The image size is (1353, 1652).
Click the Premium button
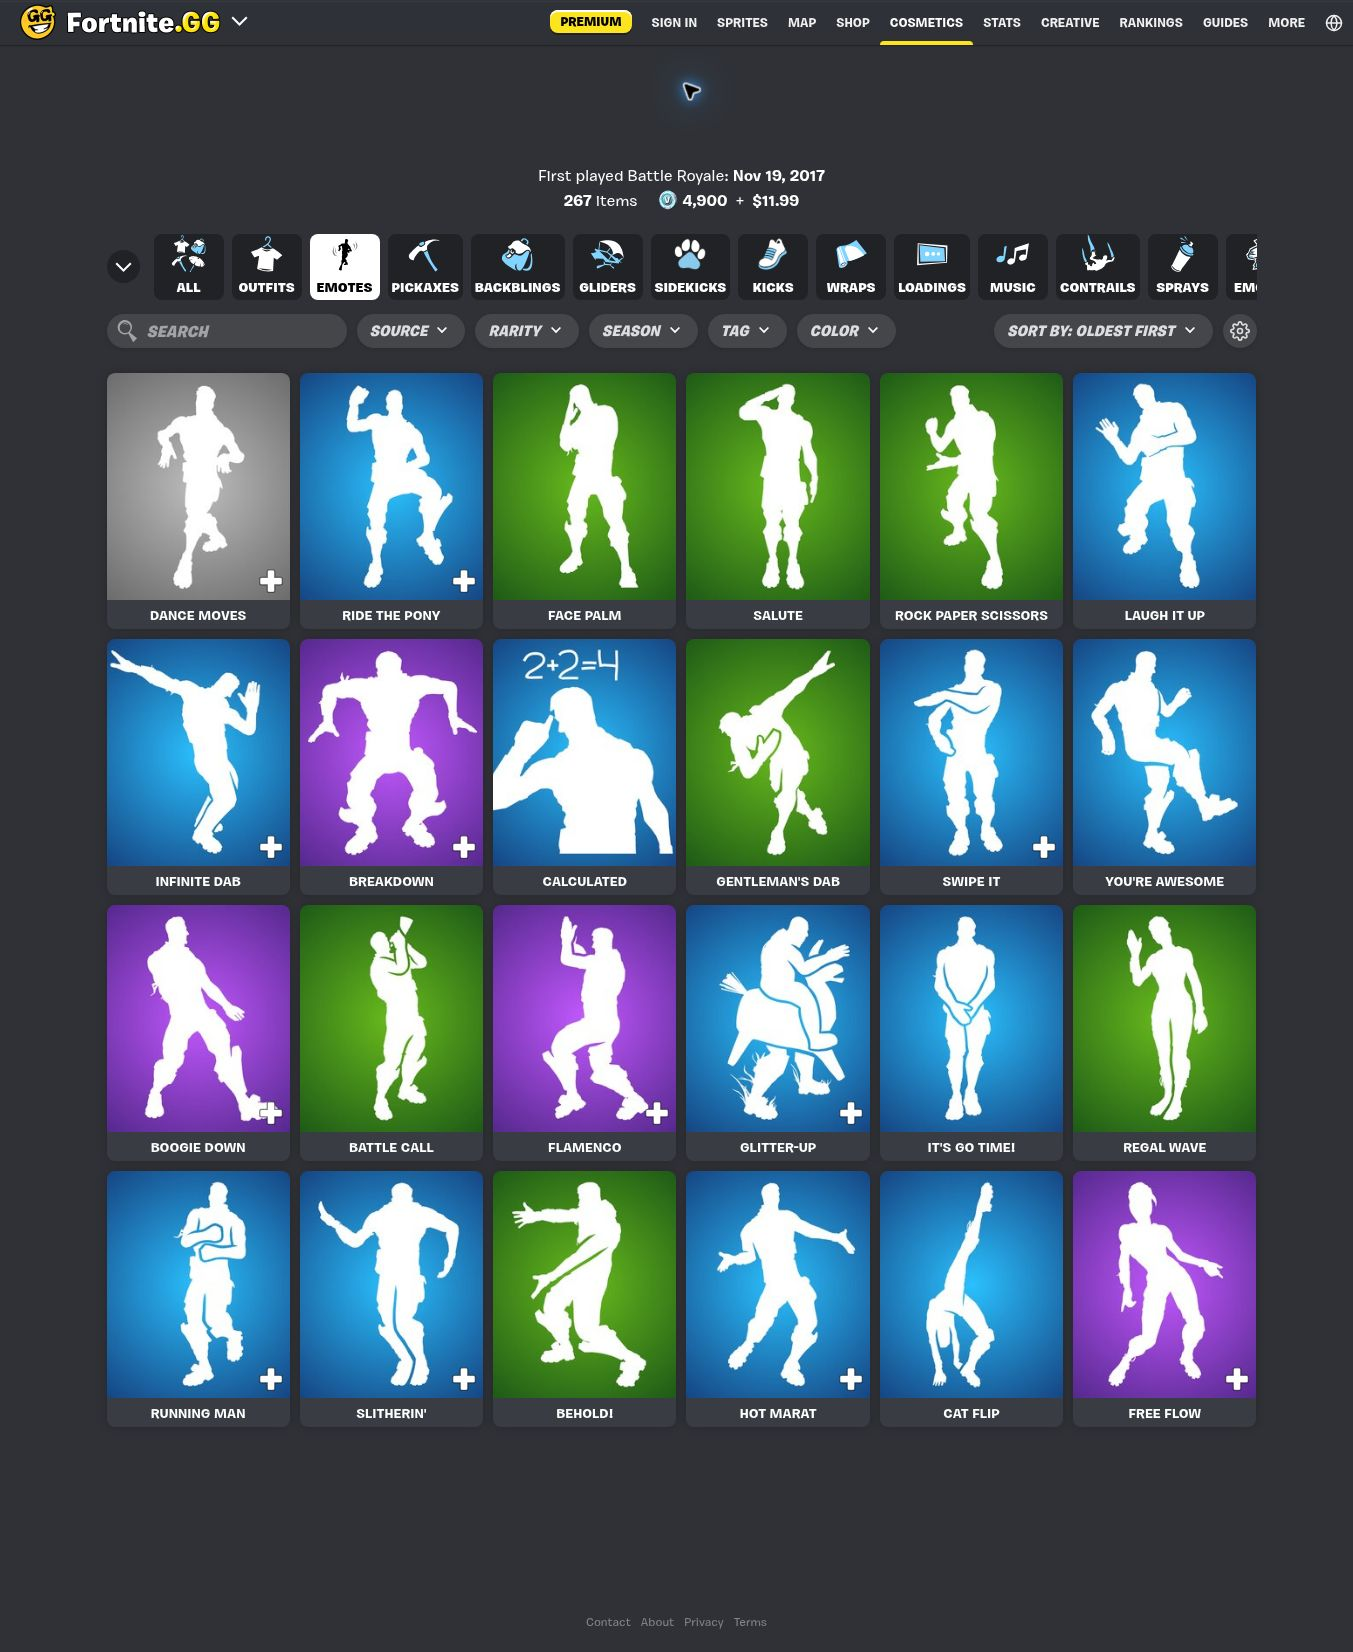(x=590, y=22)
